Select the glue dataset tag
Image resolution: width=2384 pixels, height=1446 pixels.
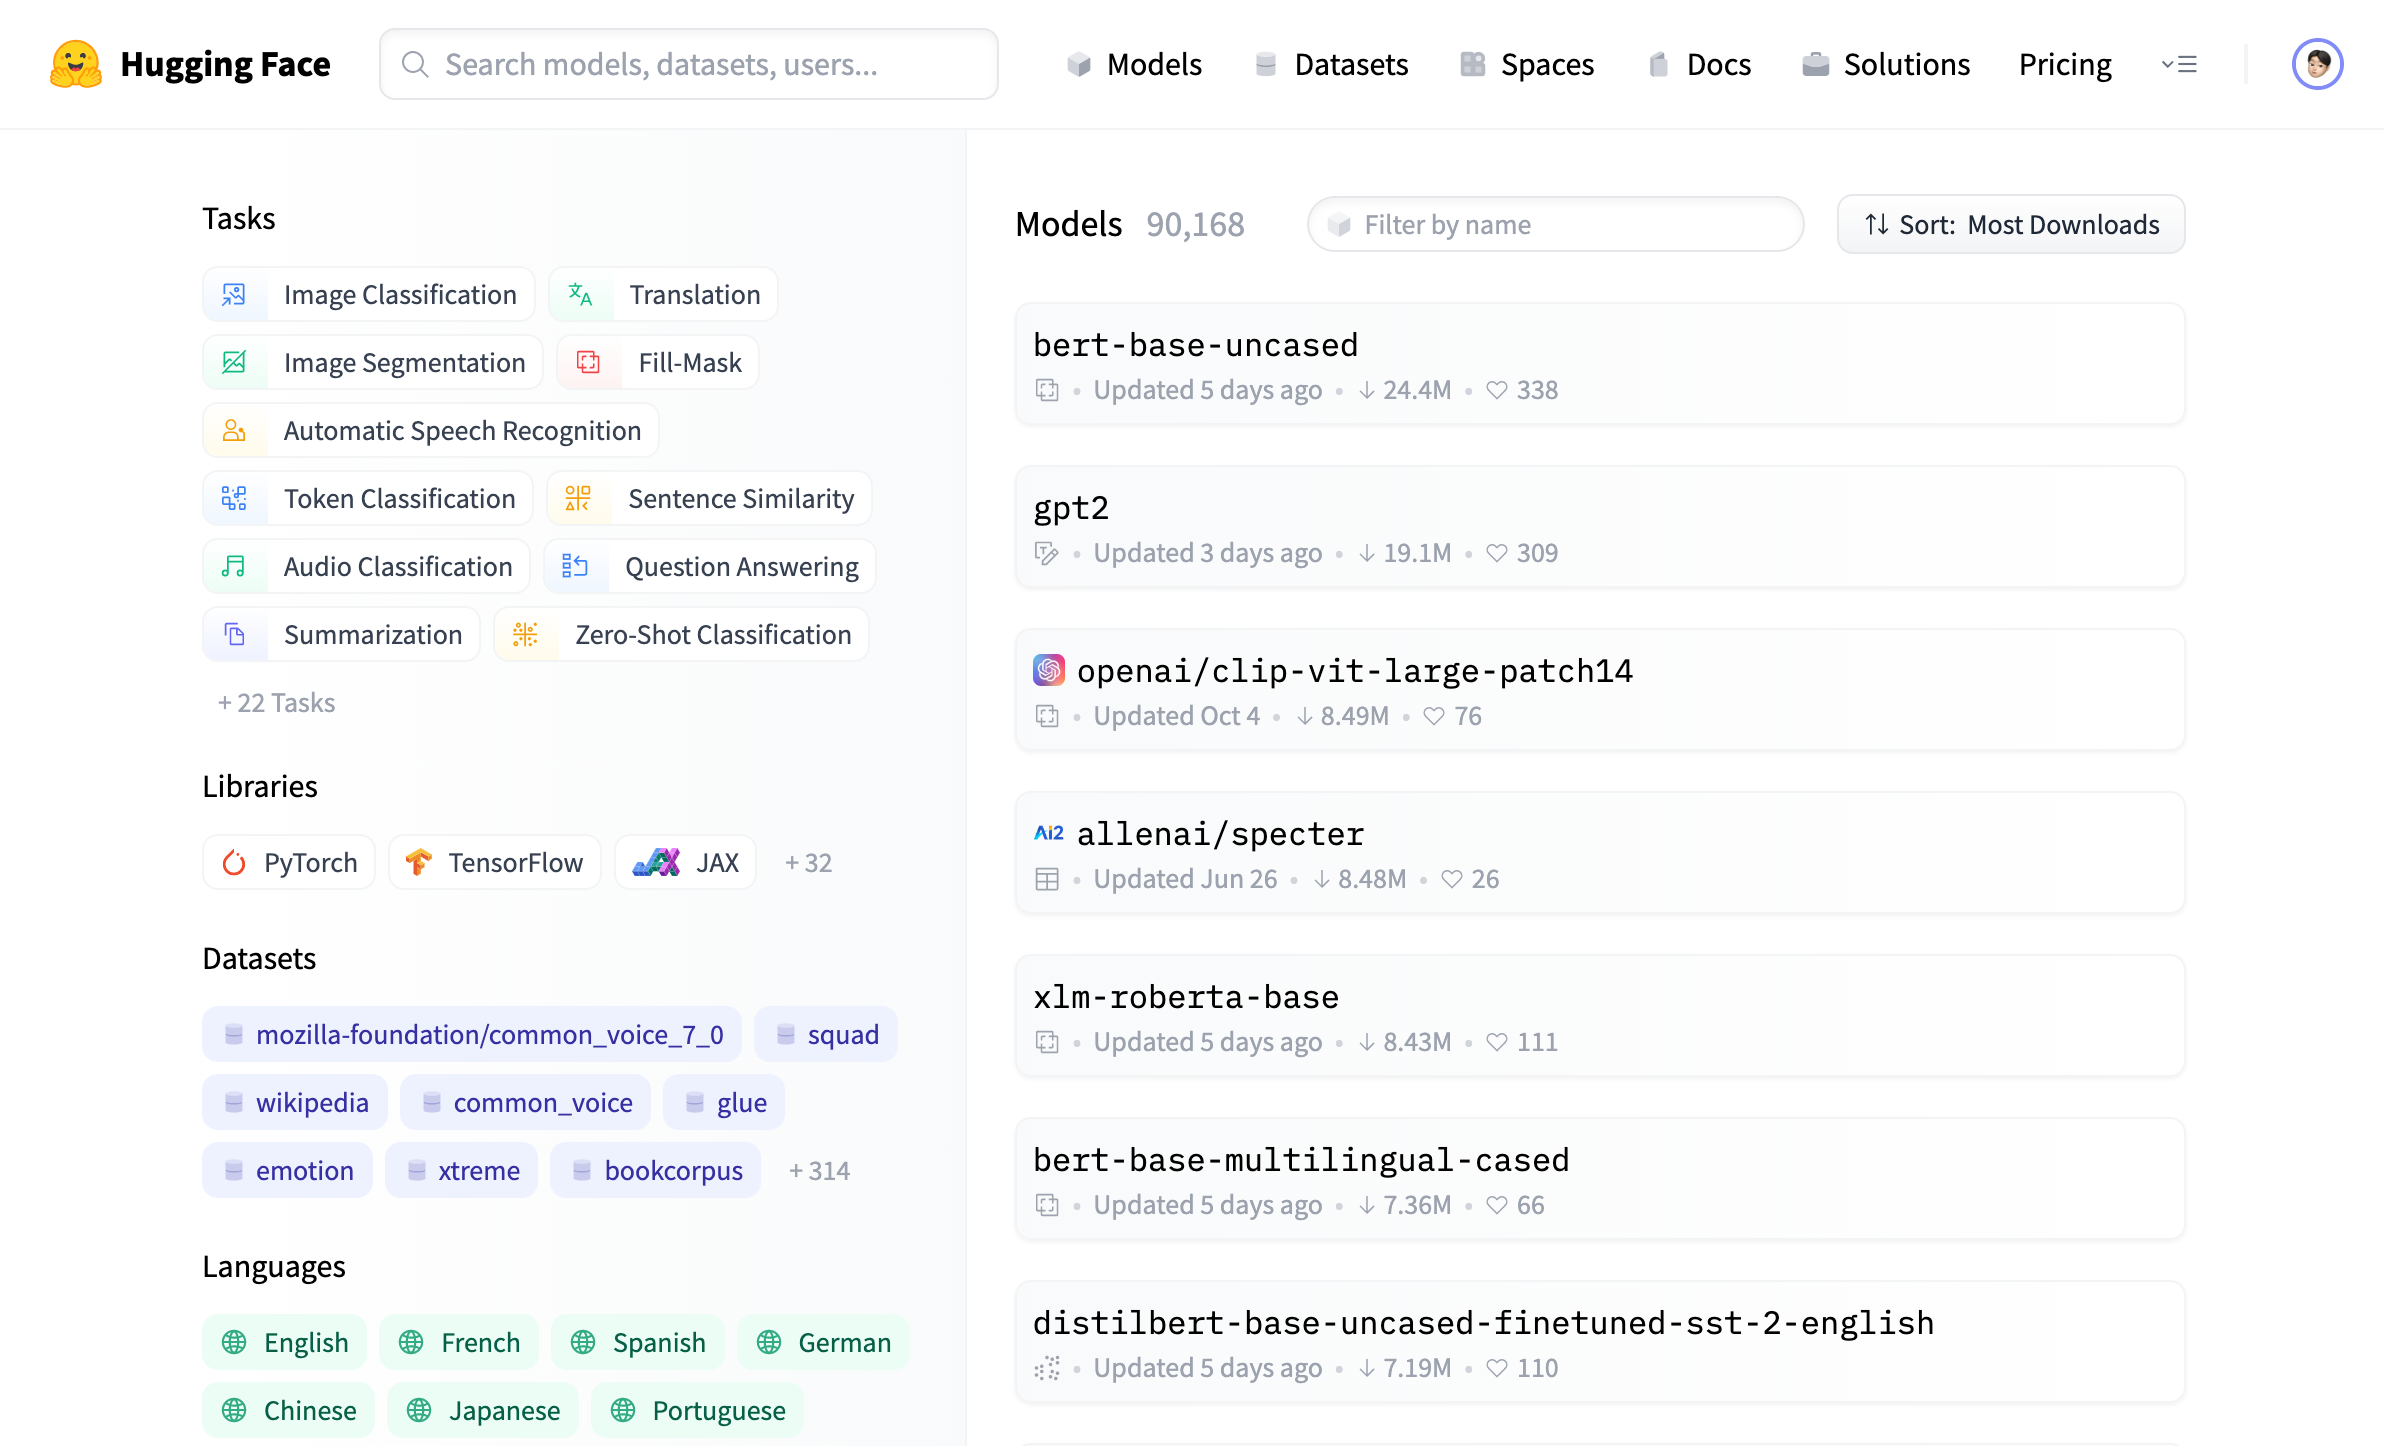pyautogui.click(x=724, y=1103)
